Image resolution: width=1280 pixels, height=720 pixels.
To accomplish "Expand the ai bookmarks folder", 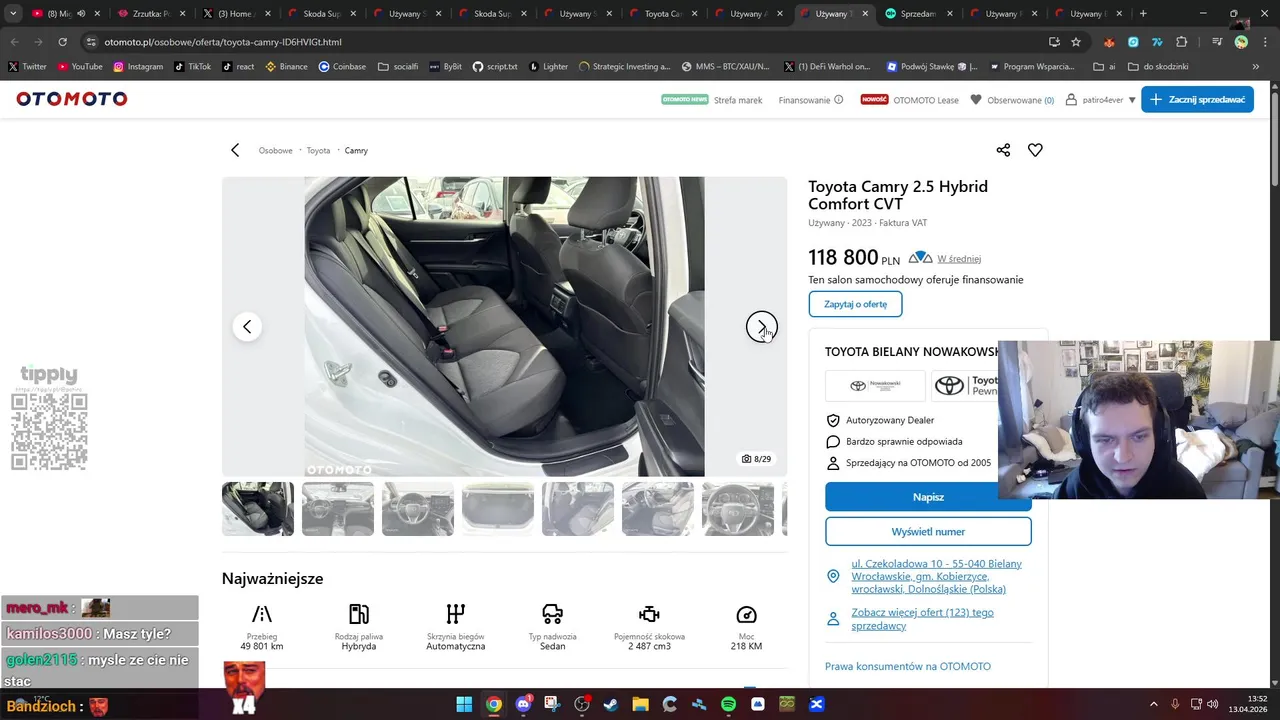I will [1105, 67].
